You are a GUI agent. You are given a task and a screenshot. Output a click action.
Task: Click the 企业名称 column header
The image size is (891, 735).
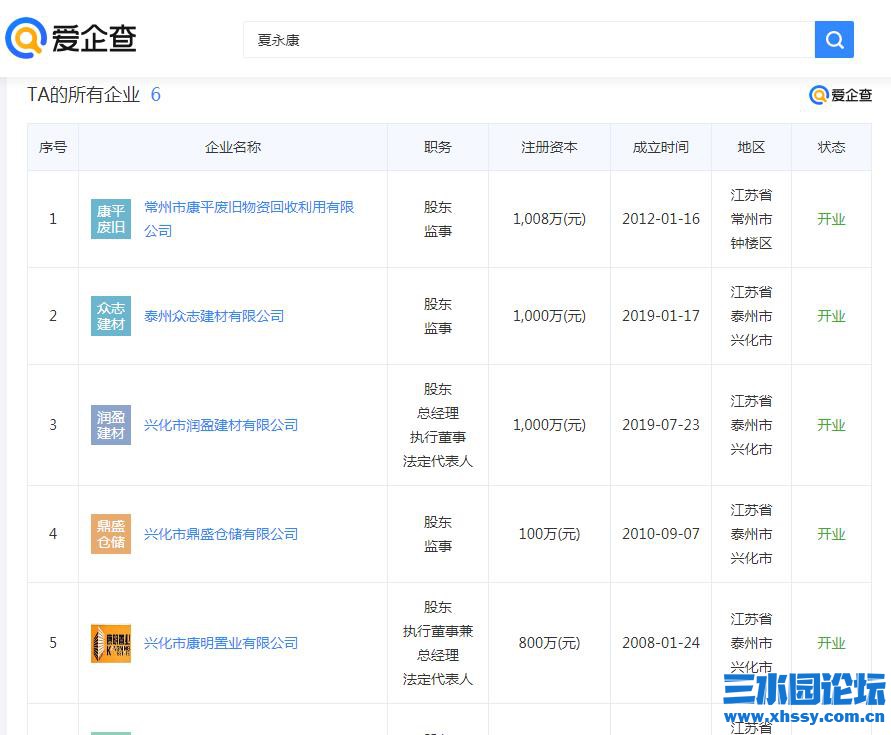tap(233, 147)
